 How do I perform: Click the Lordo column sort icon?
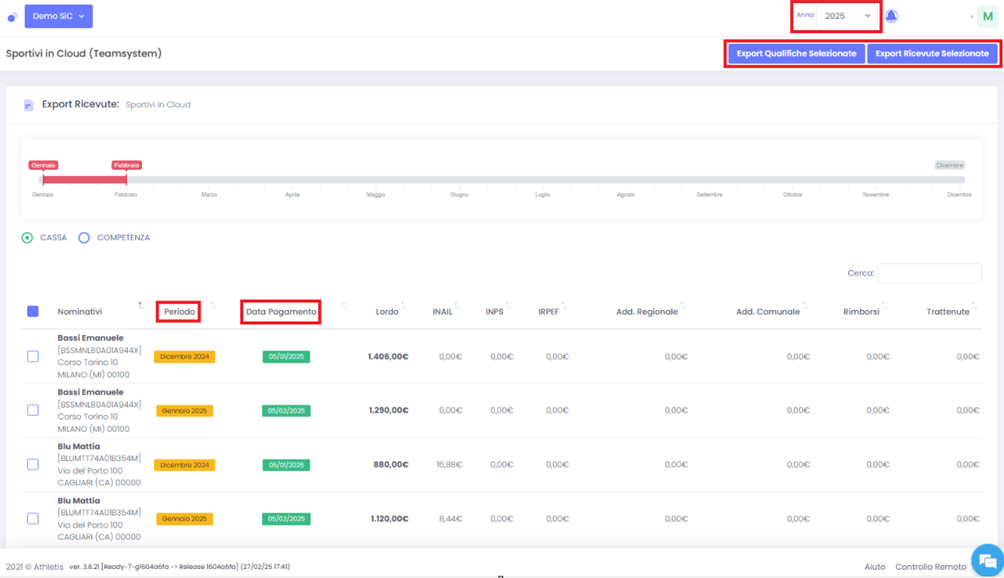[404, 306]
